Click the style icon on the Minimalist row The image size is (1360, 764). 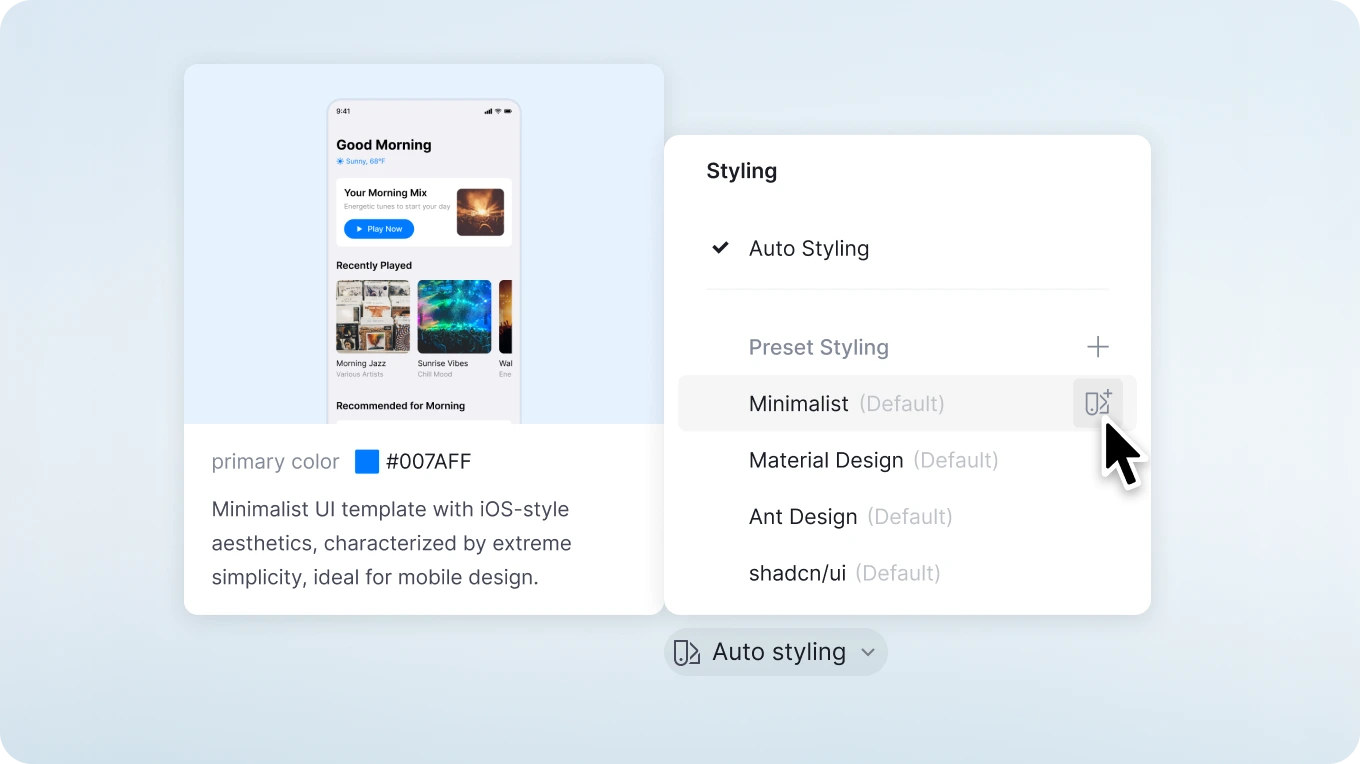(1097, 403)
